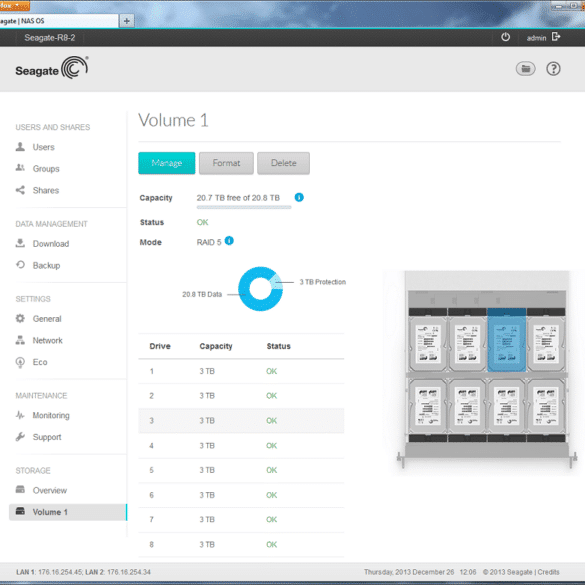This screenshot has width=585, height=585.
Task: Click the power icon in the top bar
Action: pos(506,37)
